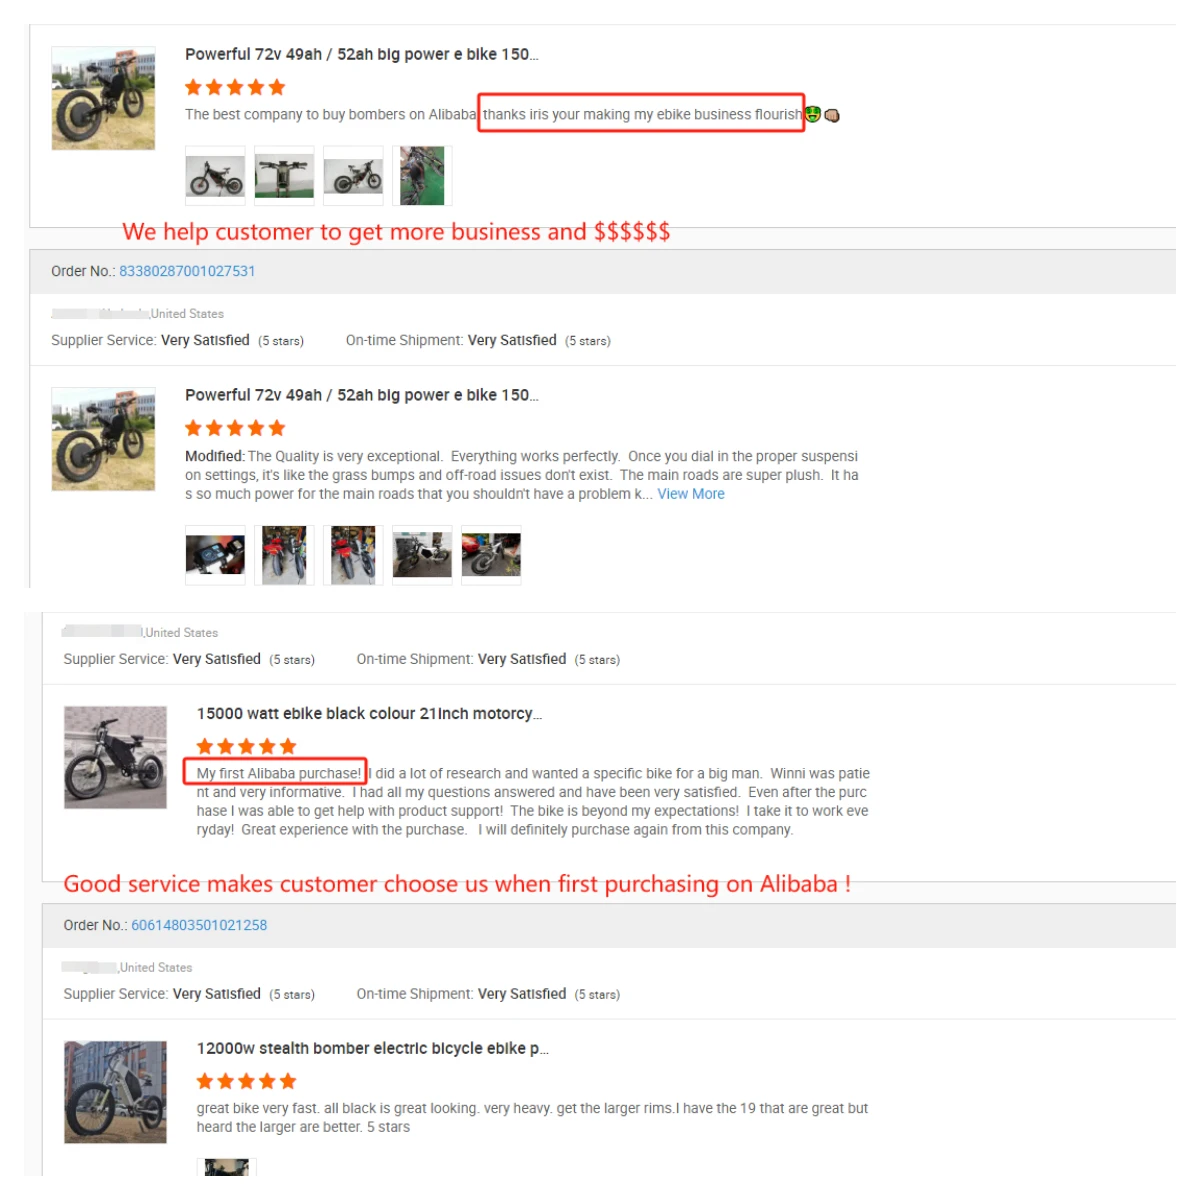1200x1200 pixels.
Task: Open first review's fourth rider photo thumbnail
Action: coord(422,176)
